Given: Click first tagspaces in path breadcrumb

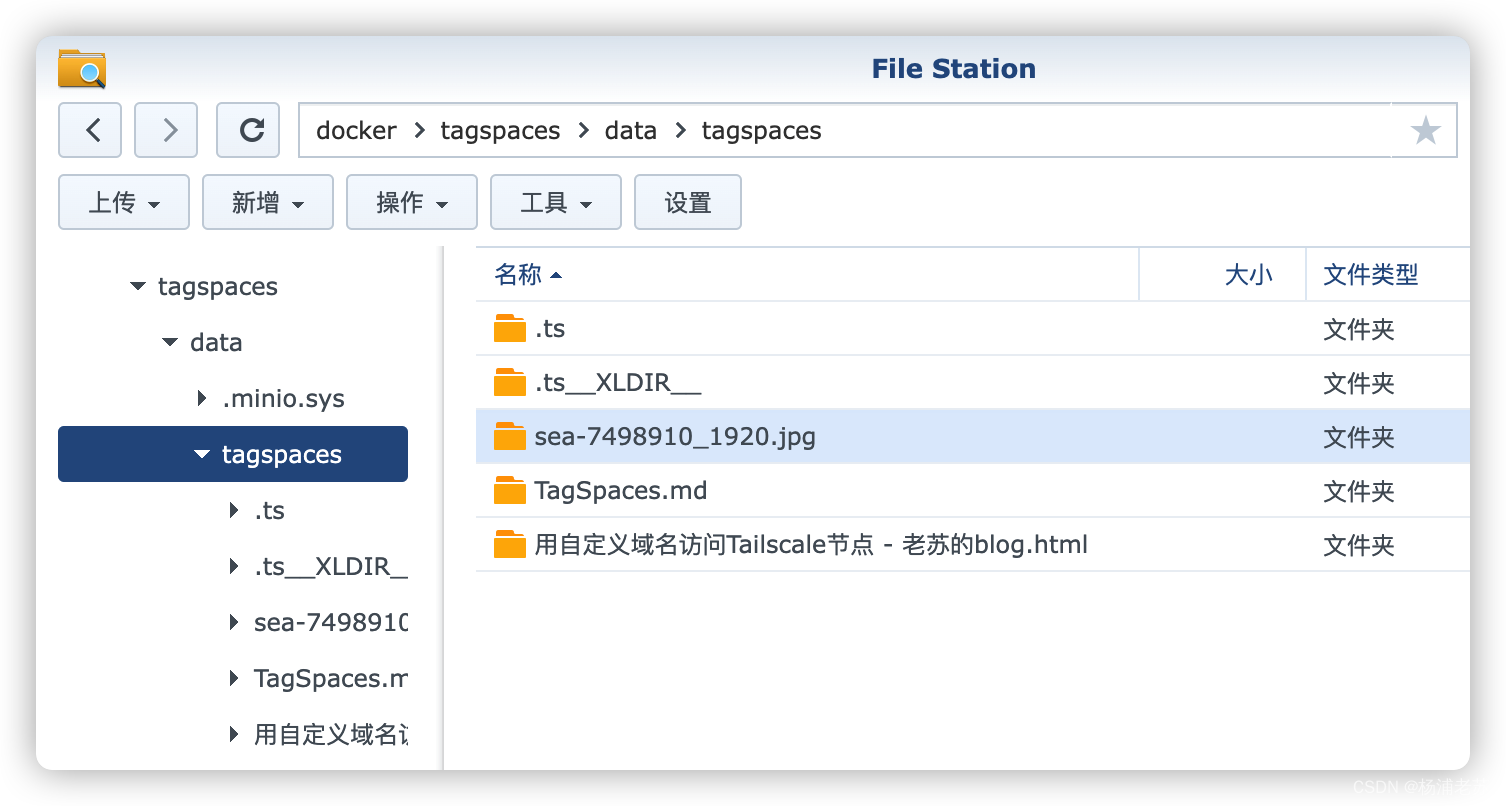Looking at the screenshot, I should point(500,131).
